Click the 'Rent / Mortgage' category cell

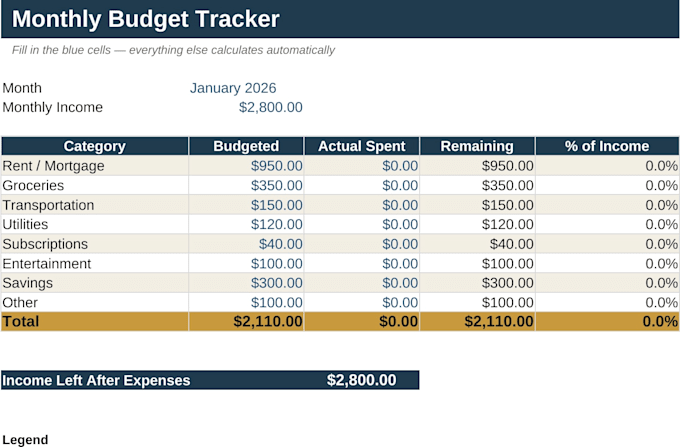[x=95, y=166]
